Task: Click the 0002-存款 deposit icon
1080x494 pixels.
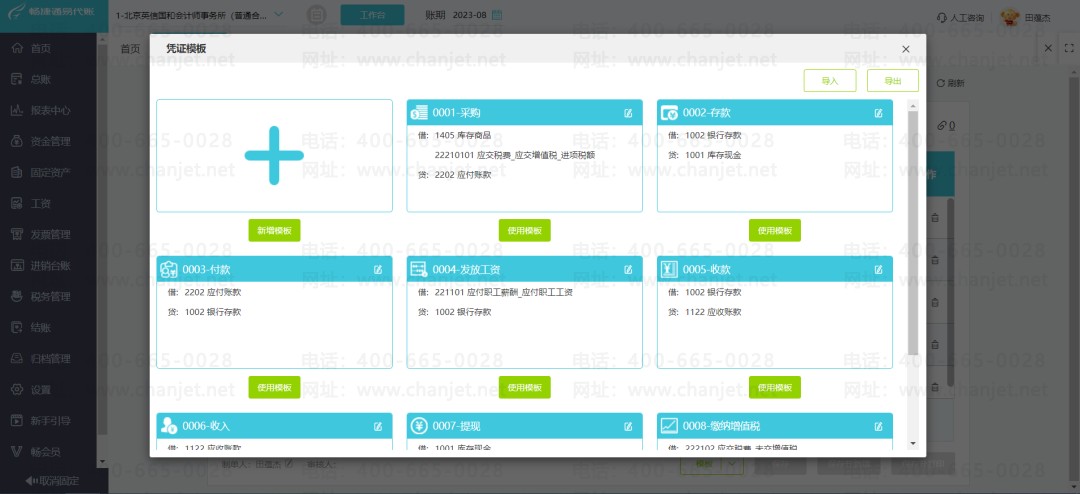Action: pyautogui.click(x=669, y=113)
